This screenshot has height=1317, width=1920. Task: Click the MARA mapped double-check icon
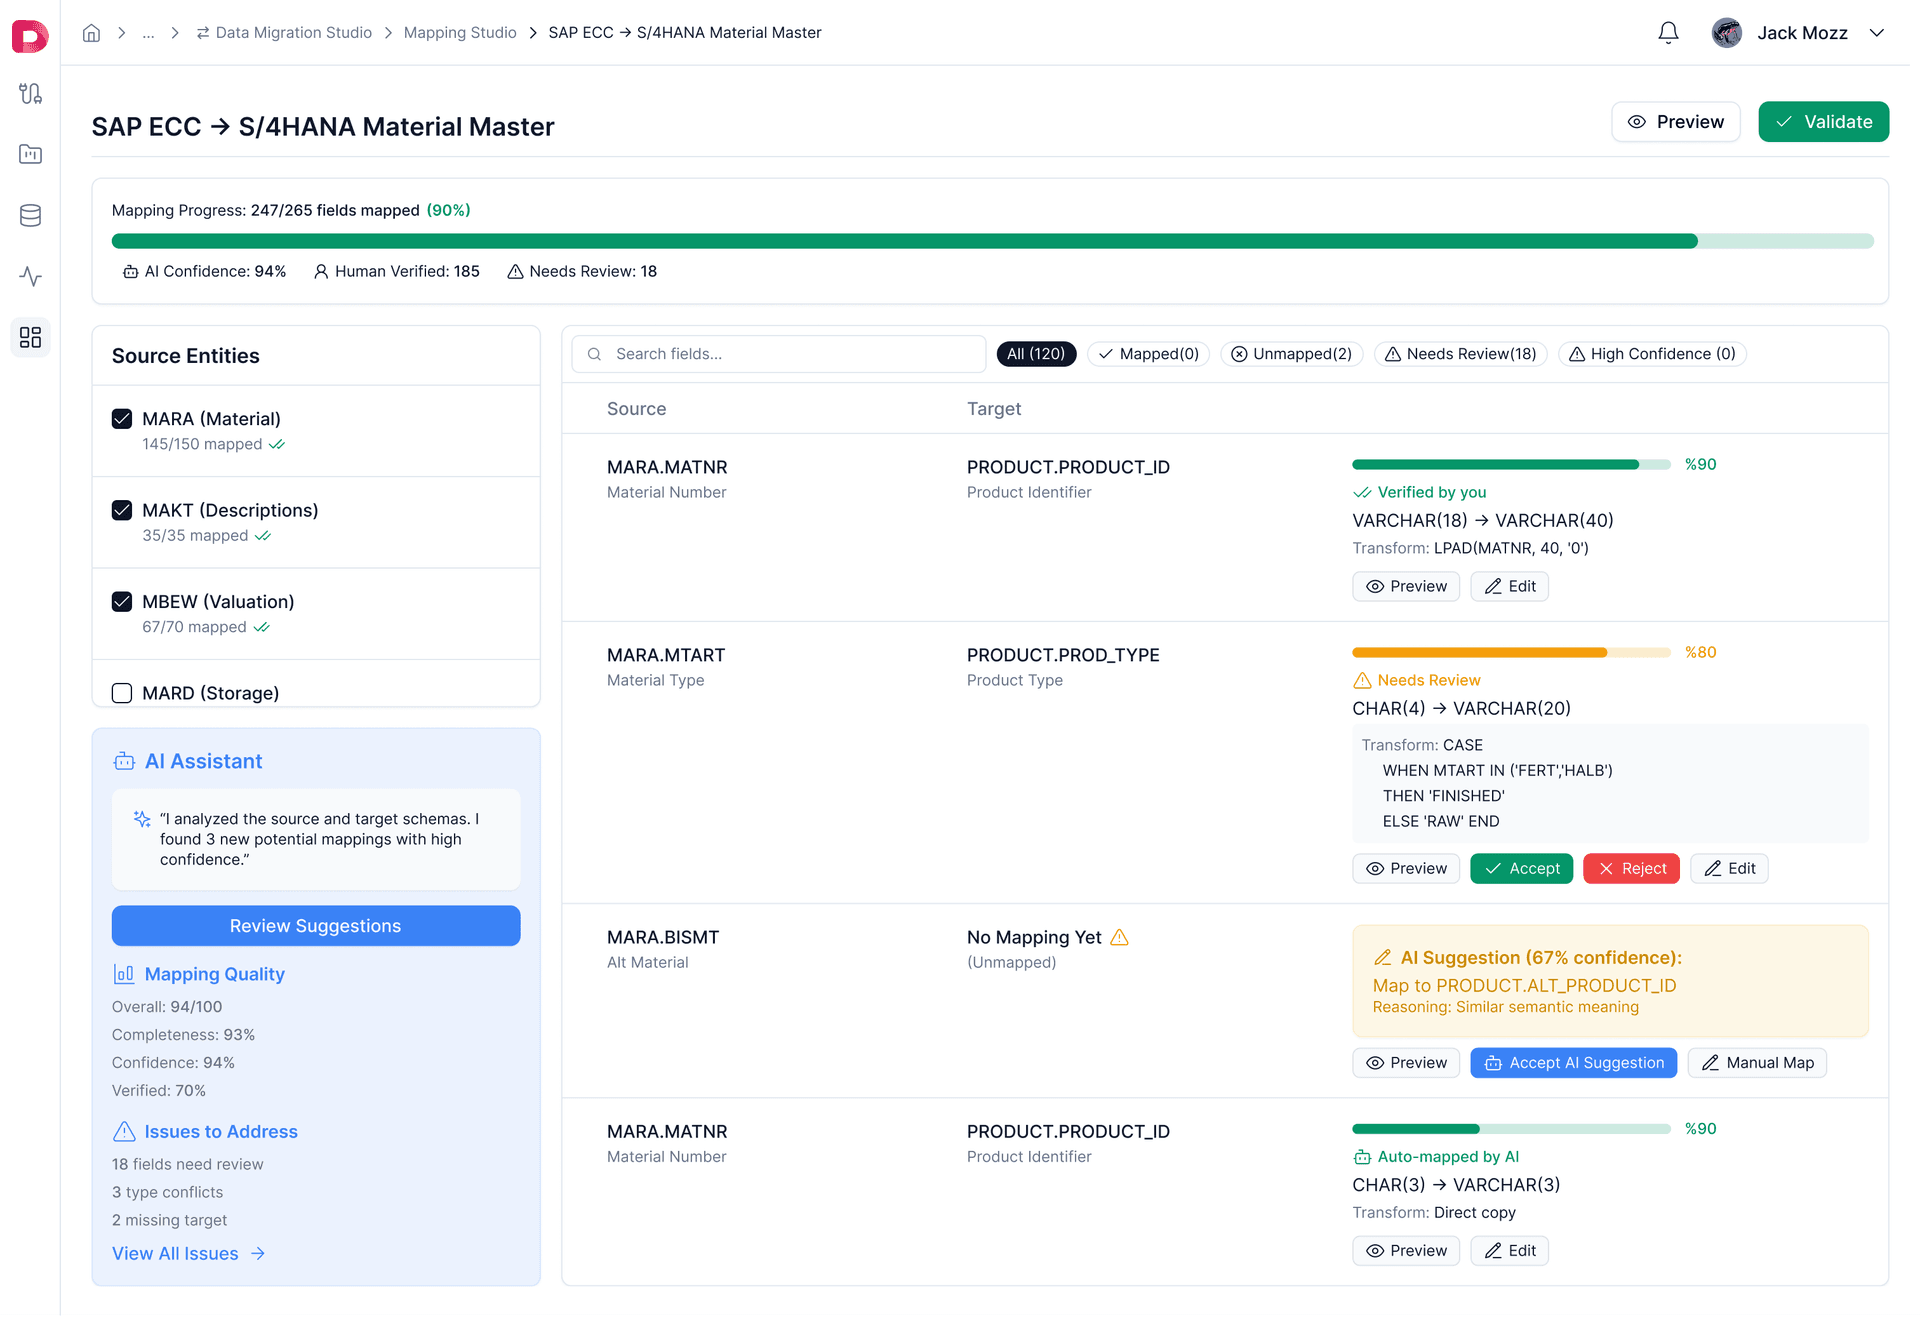pyautogui.click(x=277, y=445)
